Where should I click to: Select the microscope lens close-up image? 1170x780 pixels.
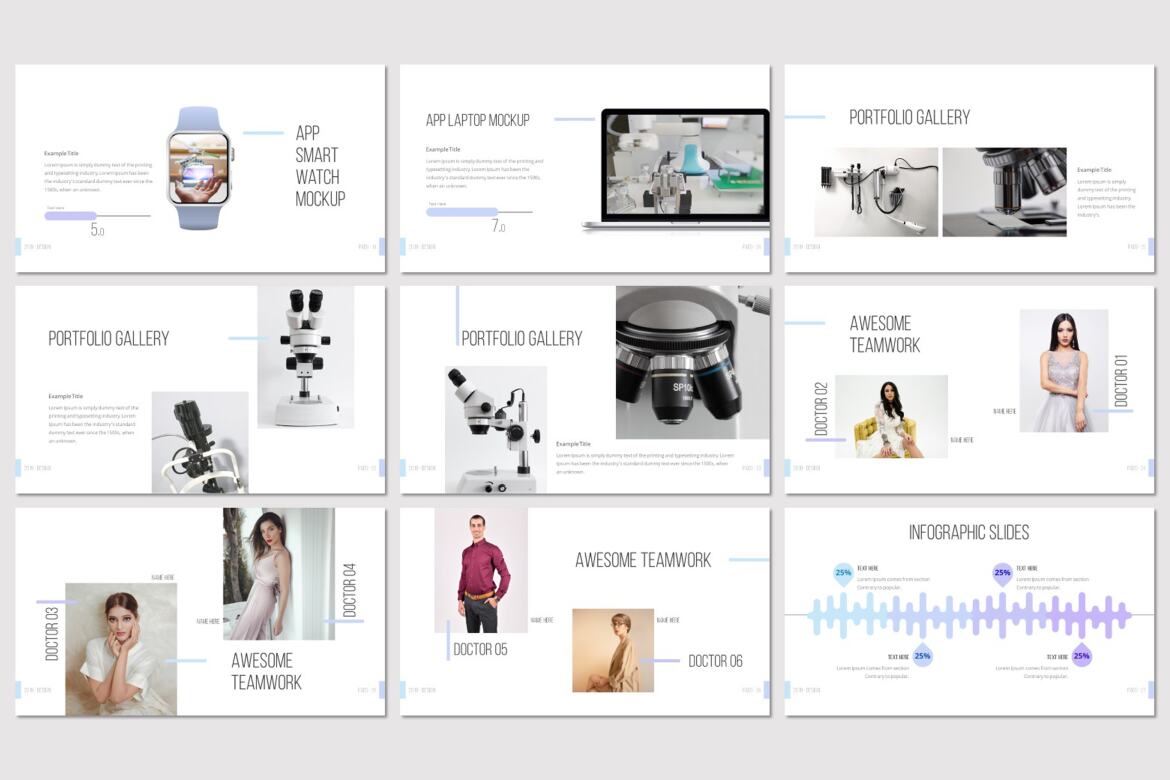click(x=1004, y=190)
